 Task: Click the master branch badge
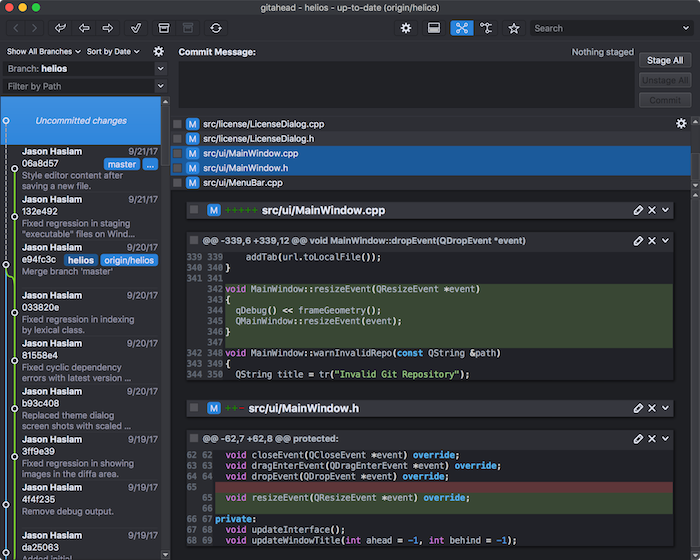coord(122,164)
